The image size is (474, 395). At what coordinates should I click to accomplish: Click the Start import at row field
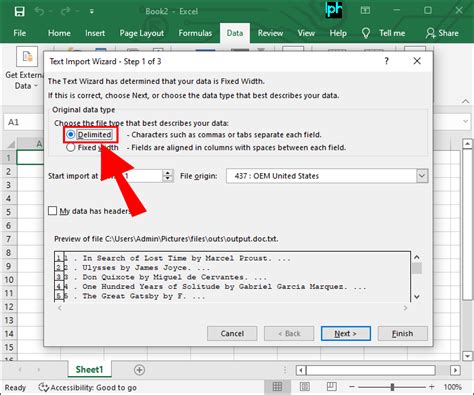point(143,176)
